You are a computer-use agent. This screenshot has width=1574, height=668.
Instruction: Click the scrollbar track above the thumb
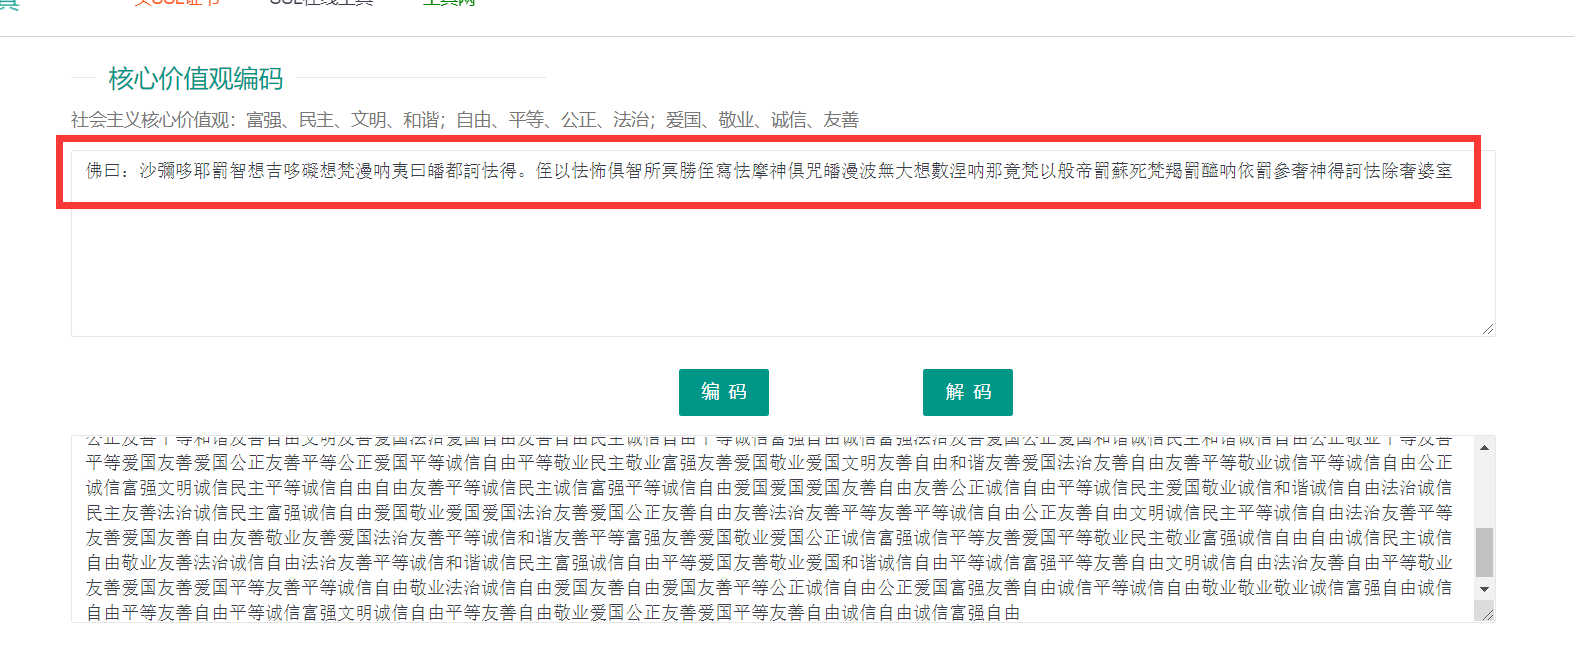1484,490
